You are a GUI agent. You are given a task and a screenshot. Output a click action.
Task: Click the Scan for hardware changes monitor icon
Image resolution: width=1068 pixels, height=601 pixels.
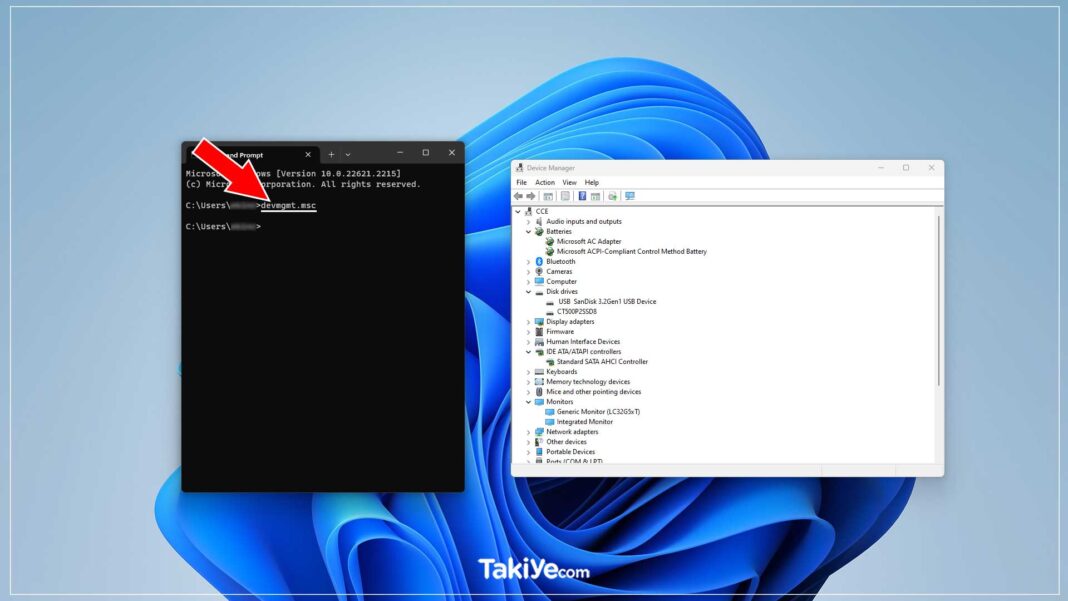630,196
